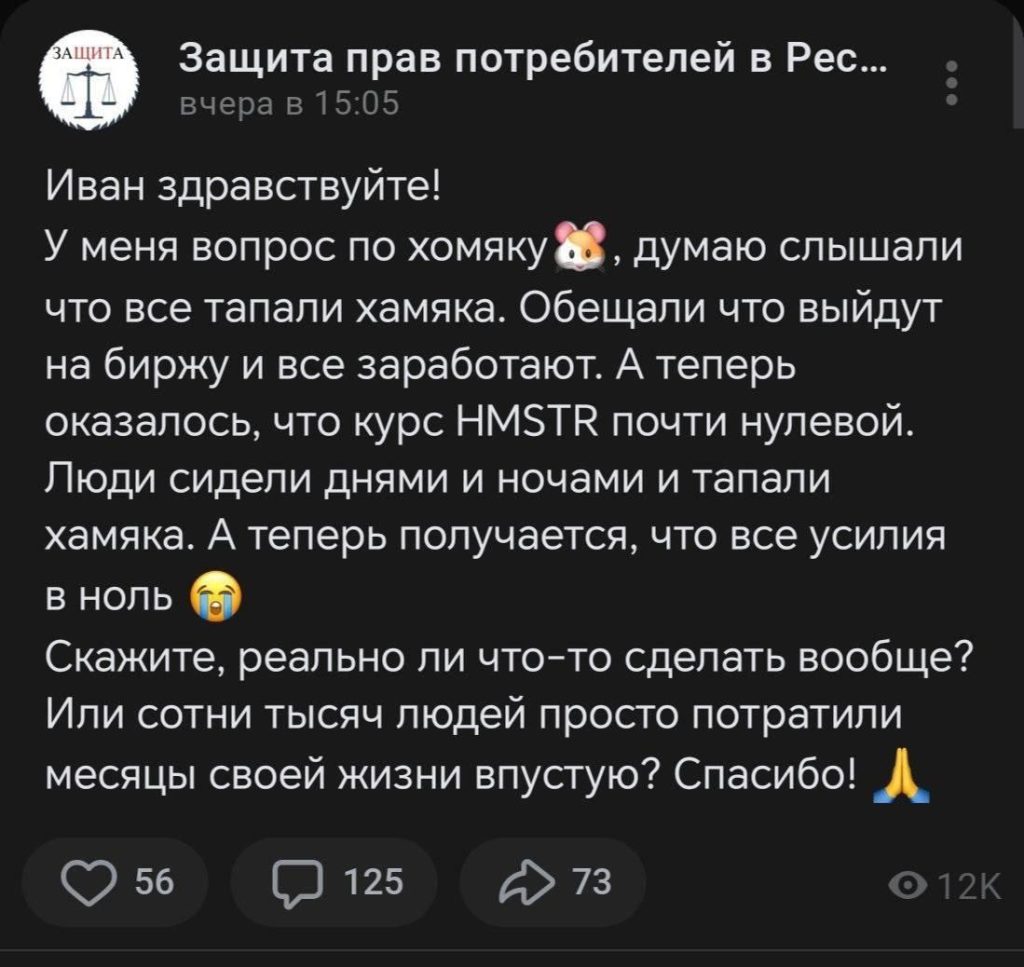Share the post using the arrow icon

tap(525, 882)
